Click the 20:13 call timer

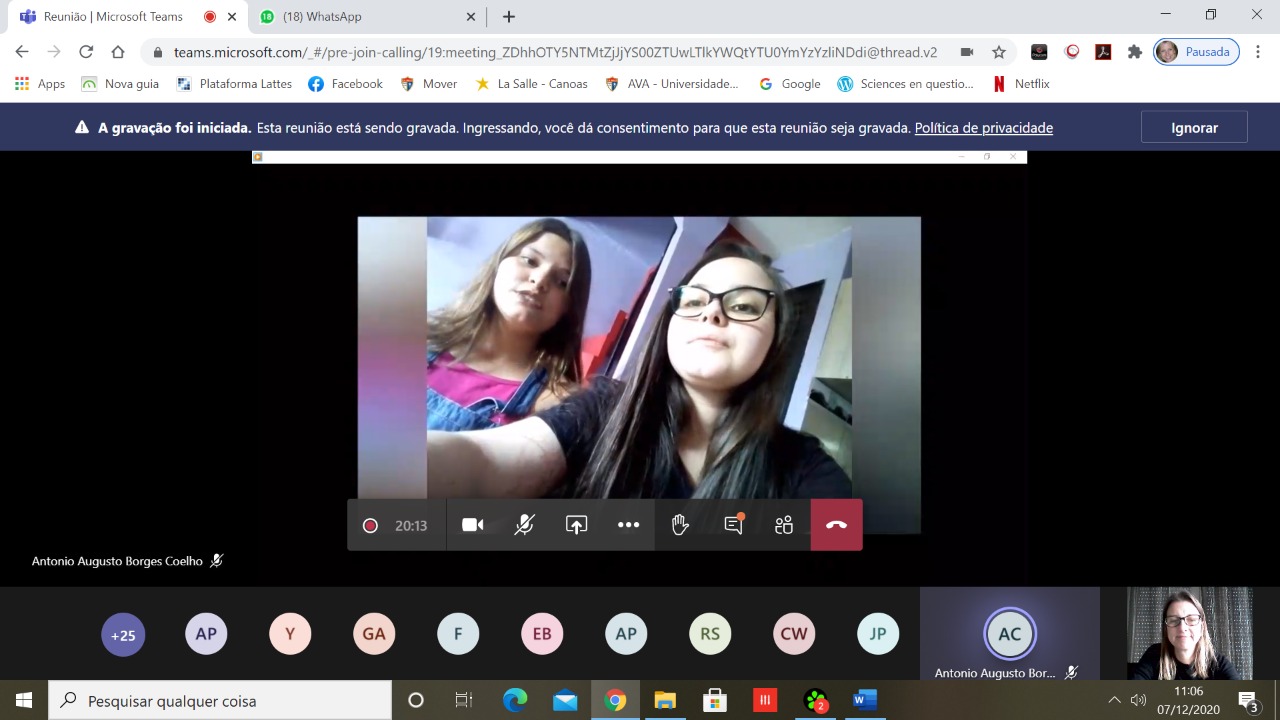pos(411,525)
